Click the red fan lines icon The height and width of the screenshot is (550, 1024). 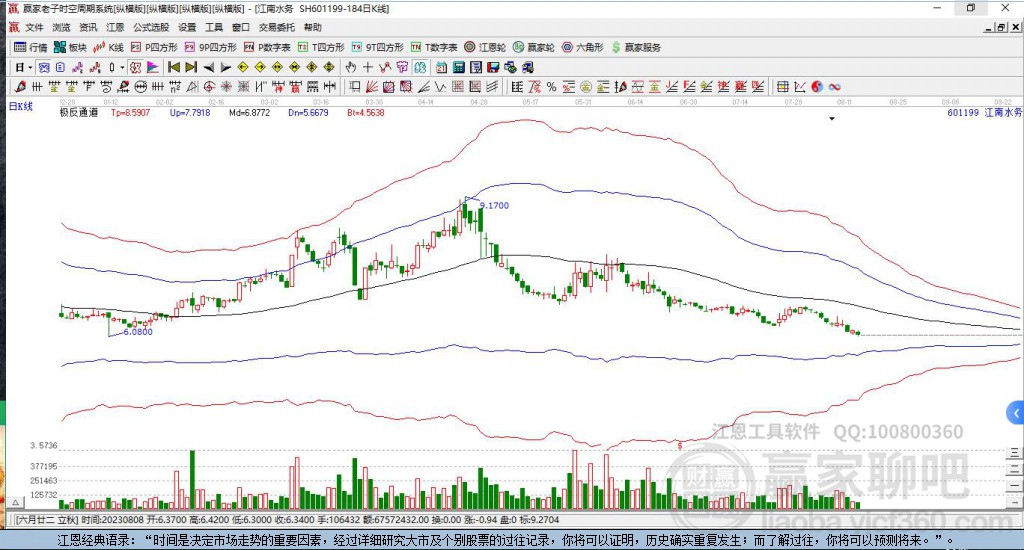point(370,87)
